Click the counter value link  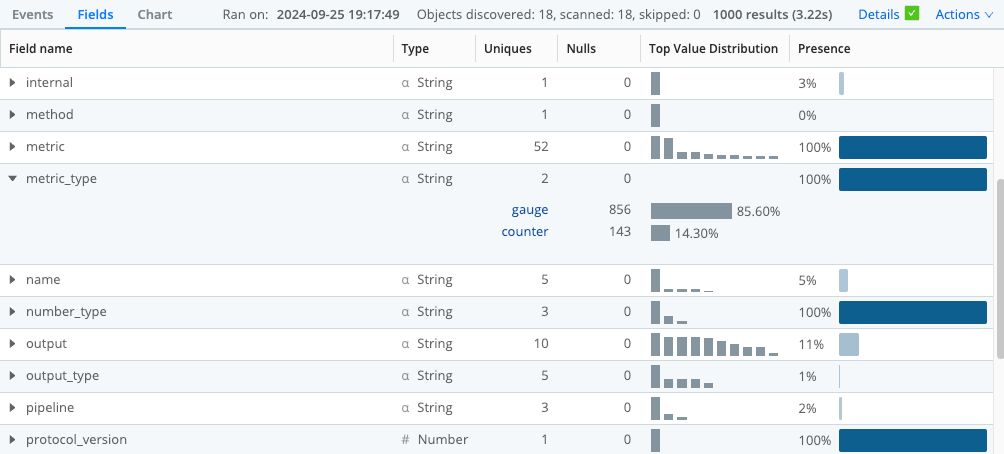[x=524, y=232]
